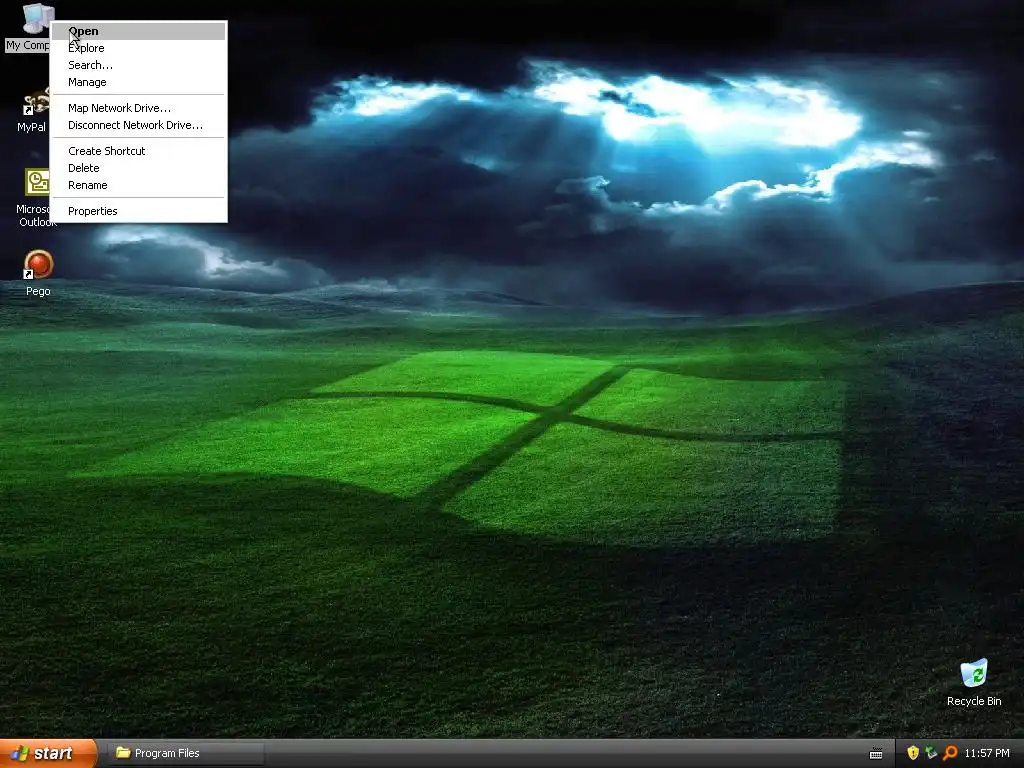Choose Open in the context menu
This screenshot has height=768, width=1024.
tap(138, 31)
